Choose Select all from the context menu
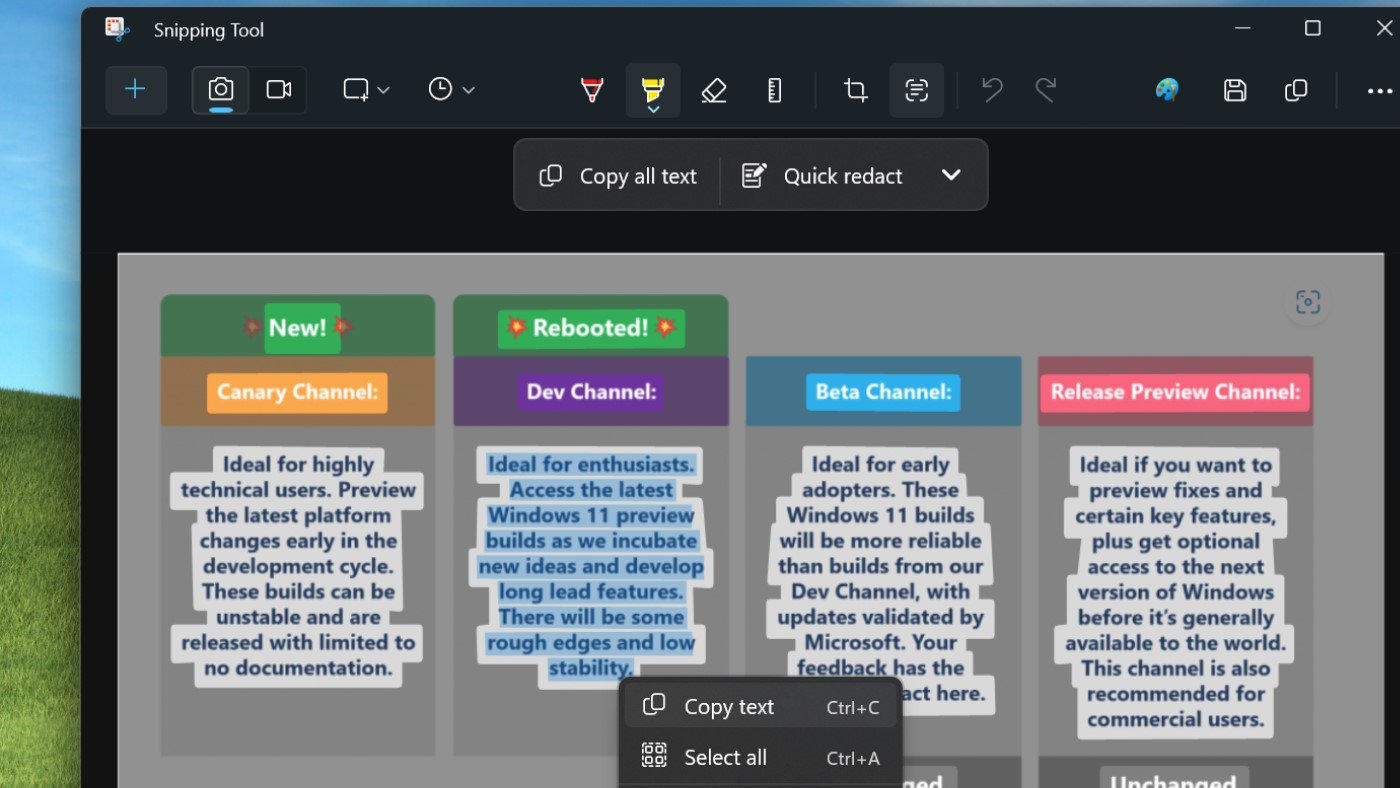Screen dimensions: 1400x788 pos(724,757)
